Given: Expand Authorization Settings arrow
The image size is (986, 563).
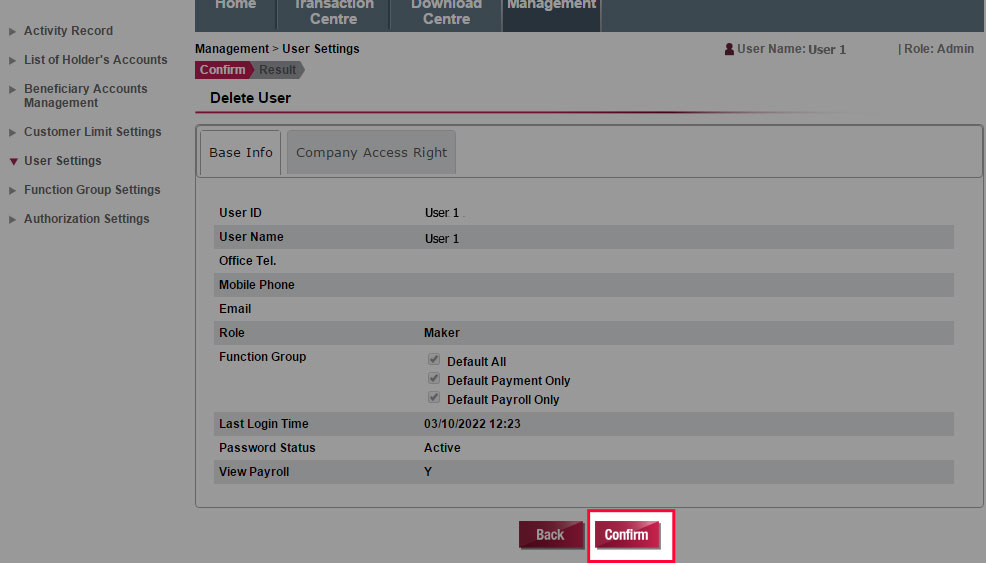Looking at the screenshot, I should [13, 219].
